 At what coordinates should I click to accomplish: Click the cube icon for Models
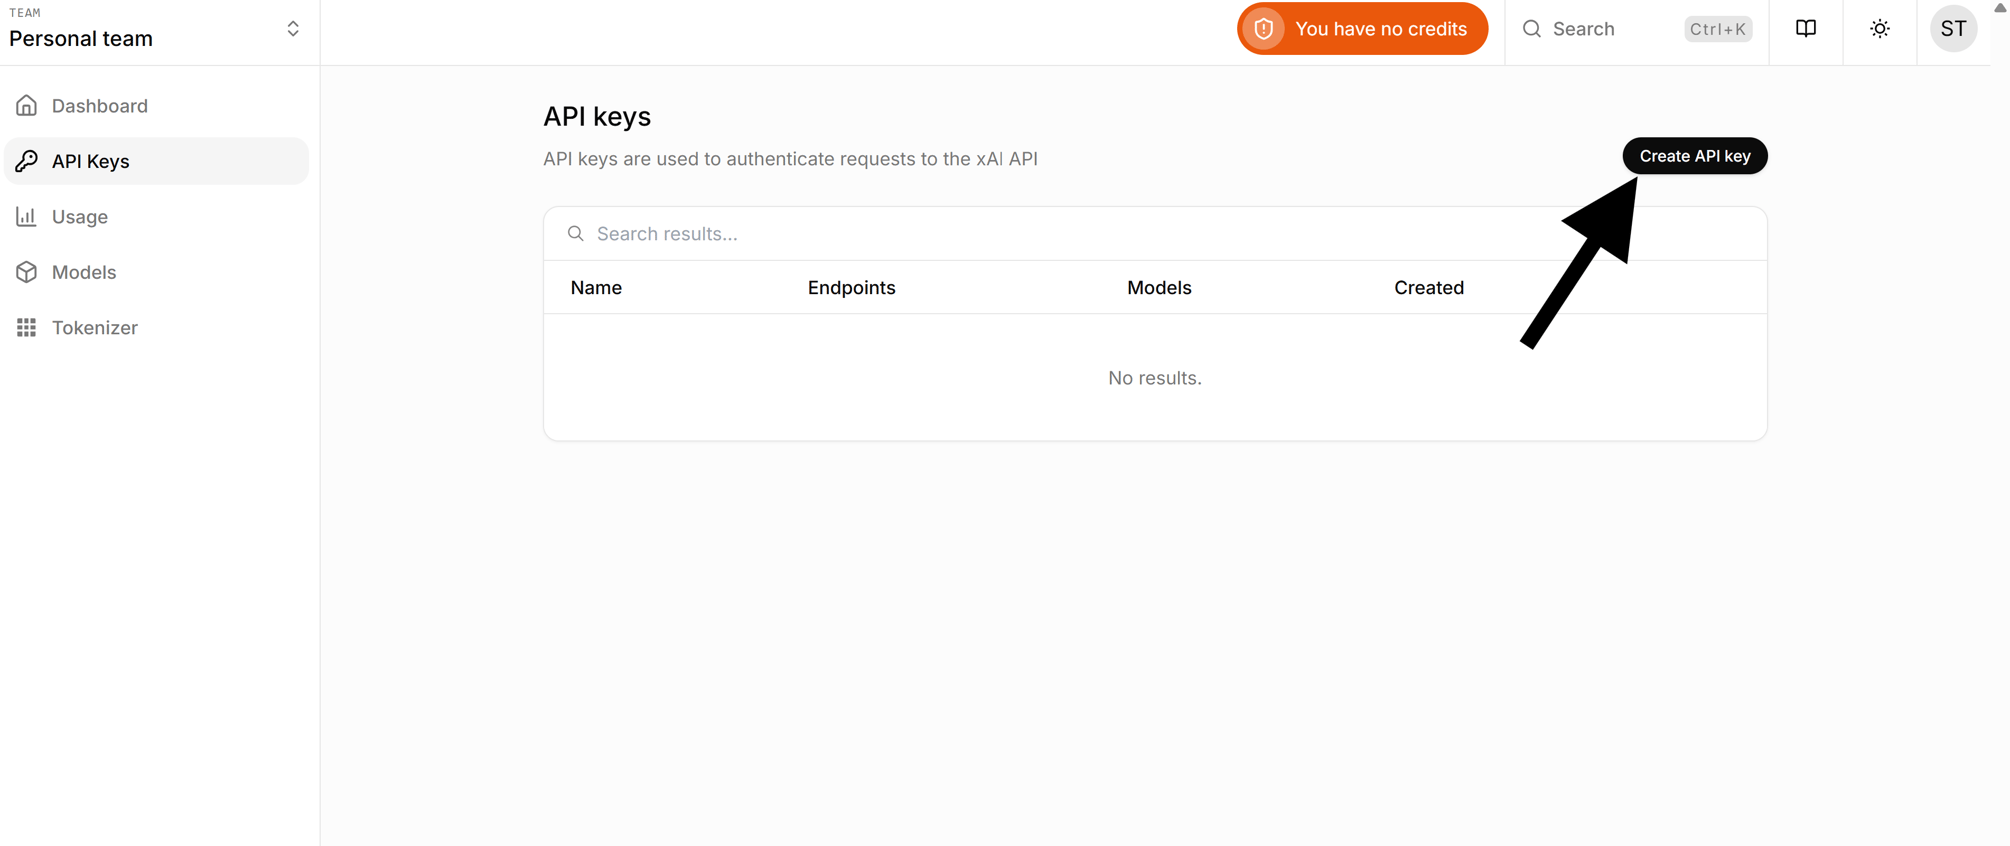(27, 272)
